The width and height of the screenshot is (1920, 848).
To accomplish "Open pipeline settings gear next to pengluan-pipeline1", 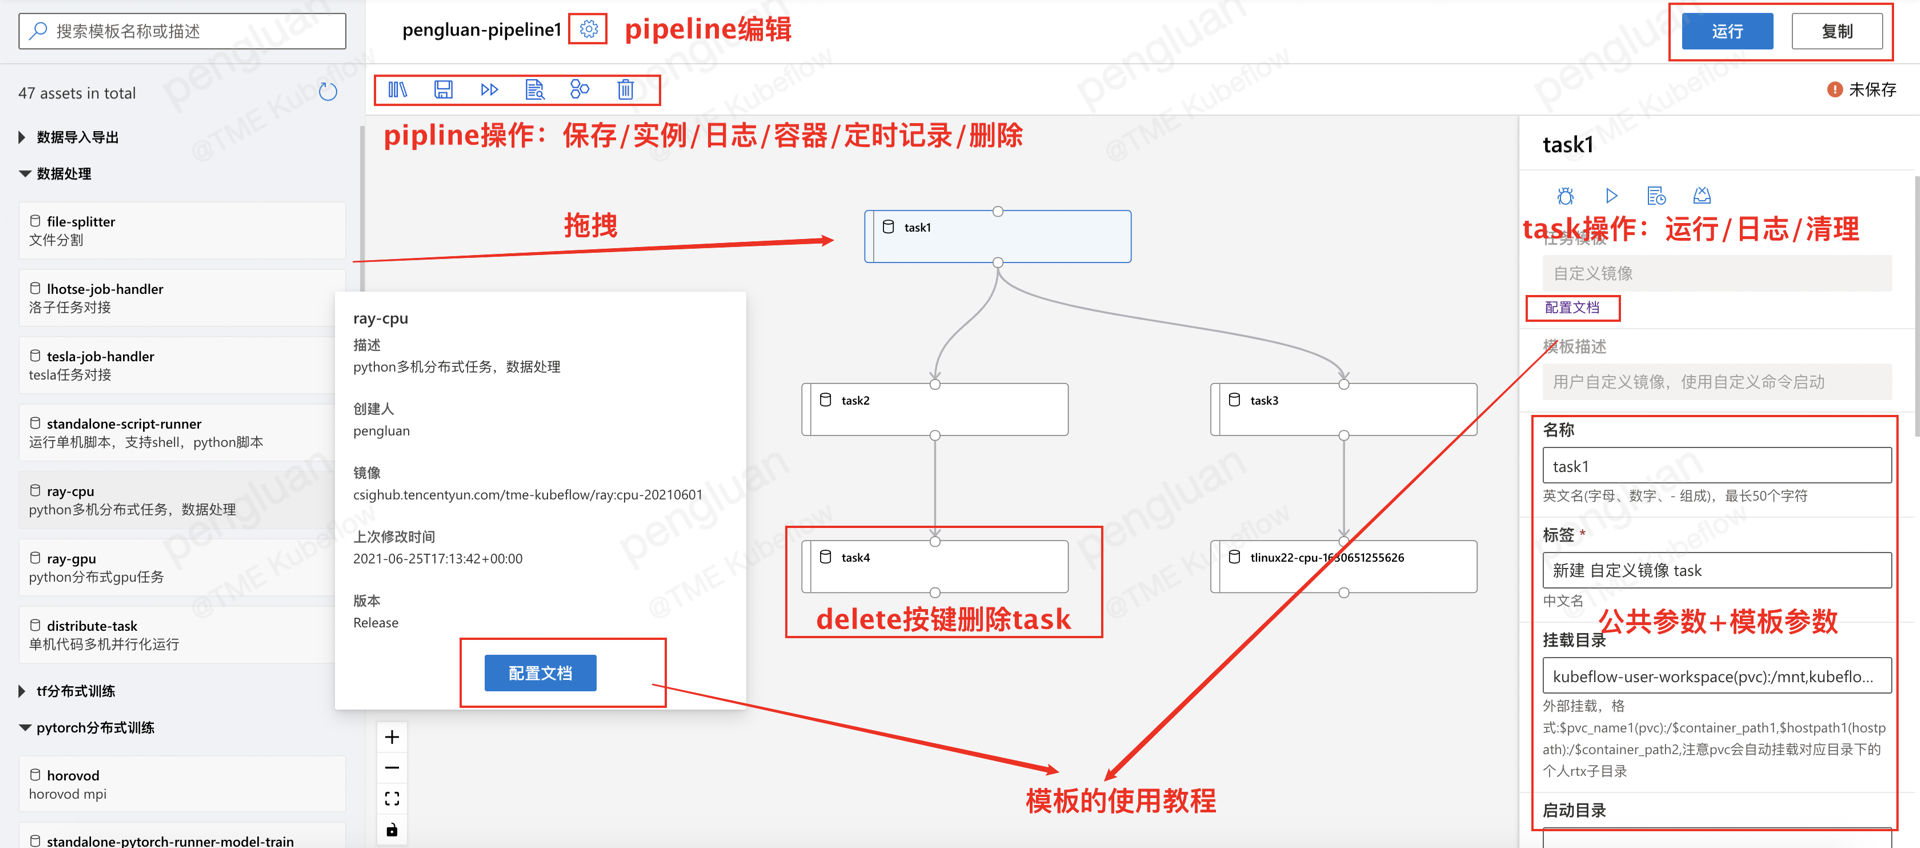I will click(x=589, y=29).
